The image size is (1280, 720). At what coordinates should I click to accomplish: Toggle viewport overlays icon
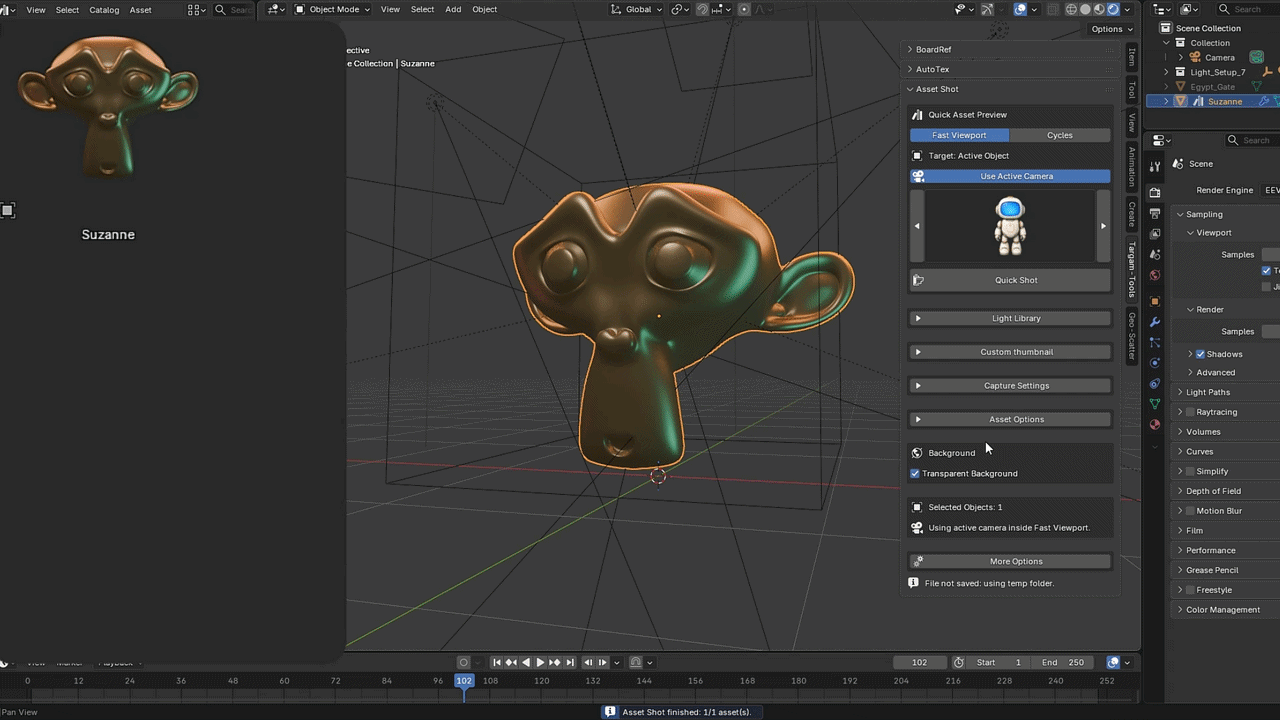click(1020, 9)
